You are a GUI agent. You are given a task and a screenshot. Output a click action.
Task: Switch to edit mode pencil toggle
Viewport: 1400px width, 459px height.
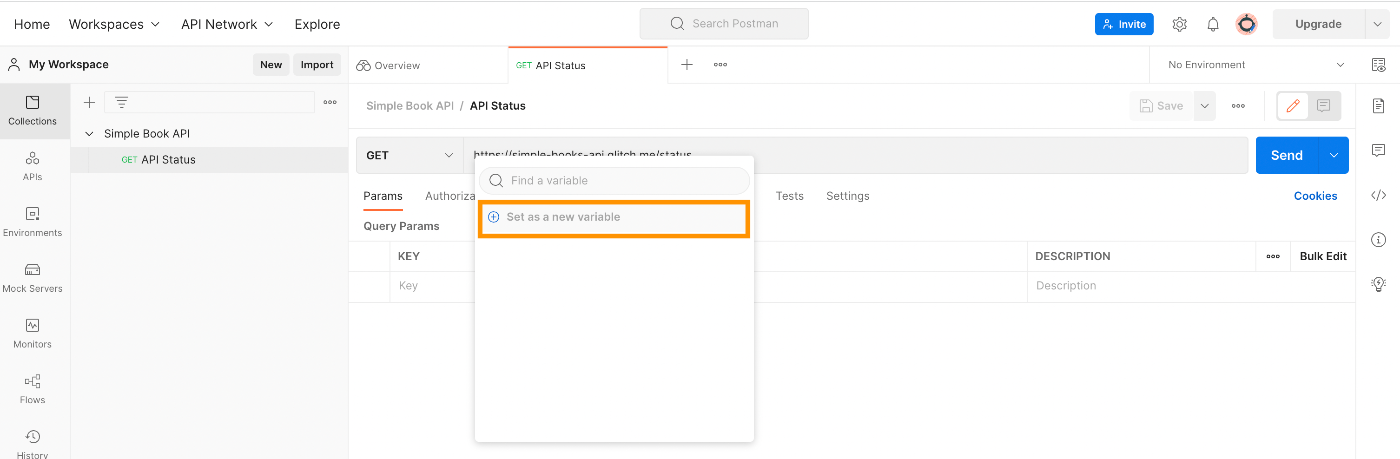coord(1293,105)
